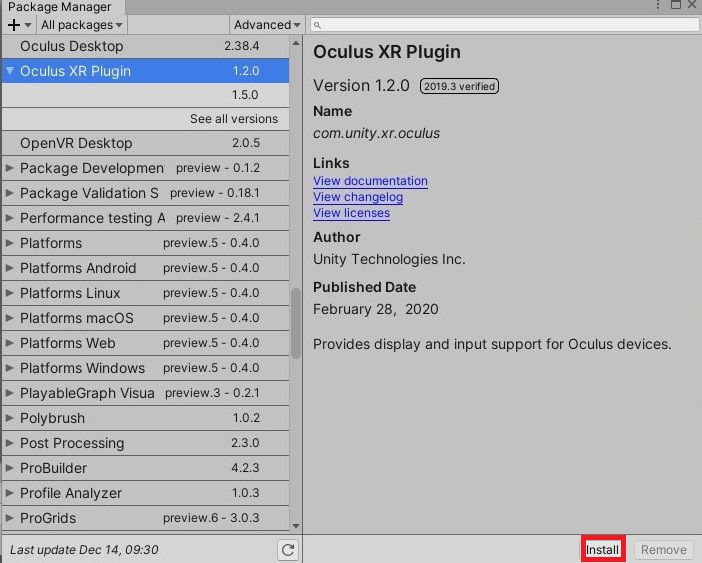
Task: Expand the Polybrush package entry
Action: pos(9,418)
